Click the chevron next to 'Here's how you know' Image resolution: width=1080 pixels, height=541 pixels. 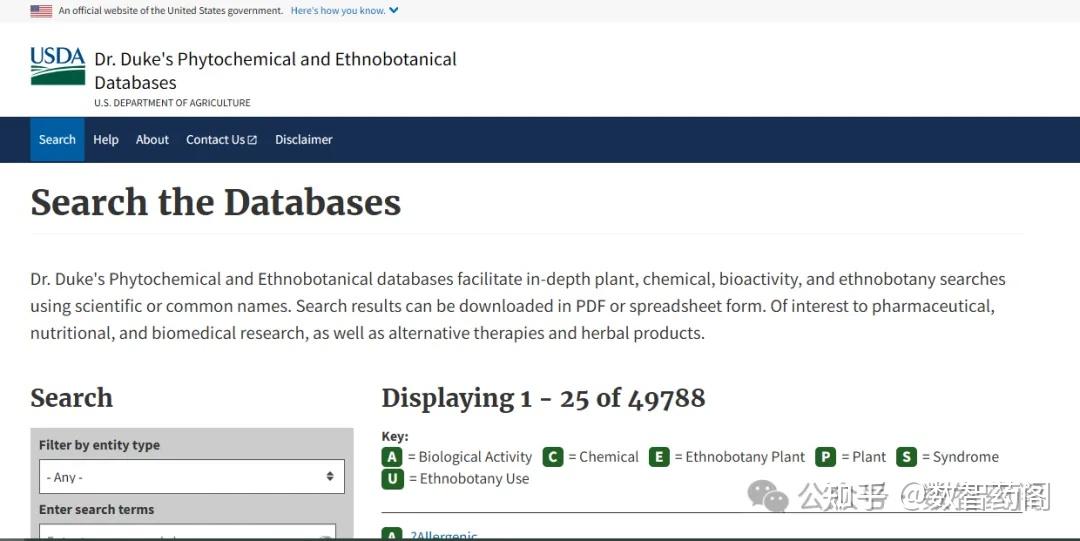point(393,11)
